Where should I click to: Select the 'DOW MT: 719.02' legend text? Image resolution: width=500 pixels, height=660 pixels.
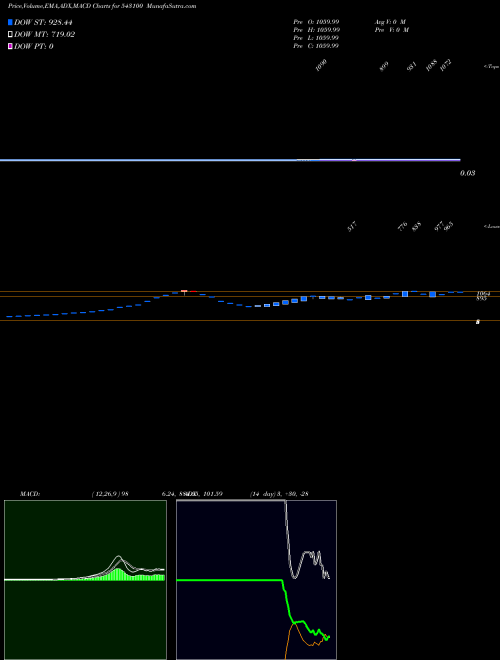pos(45,34)
